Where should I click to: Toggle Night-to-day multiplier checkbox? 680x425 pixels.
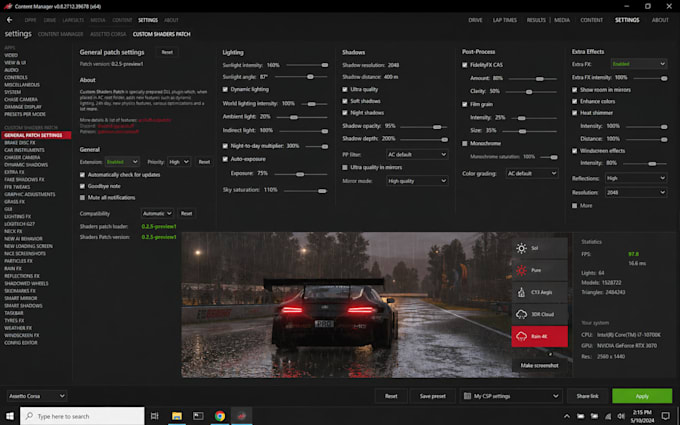(225, 146)
